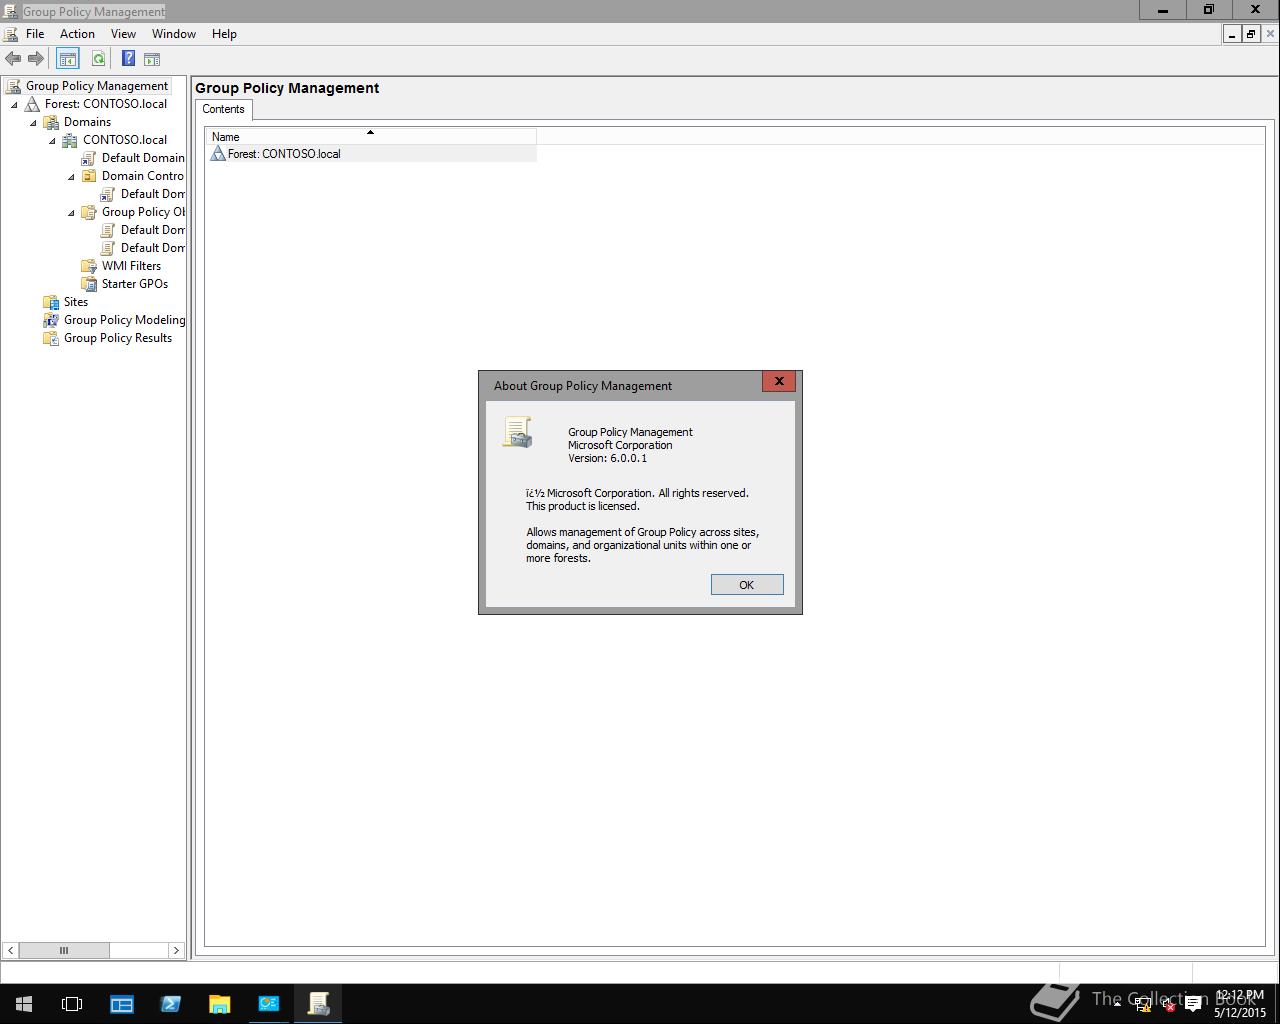
Task: Click the network status tray icon
Action: [1142, 1005]
